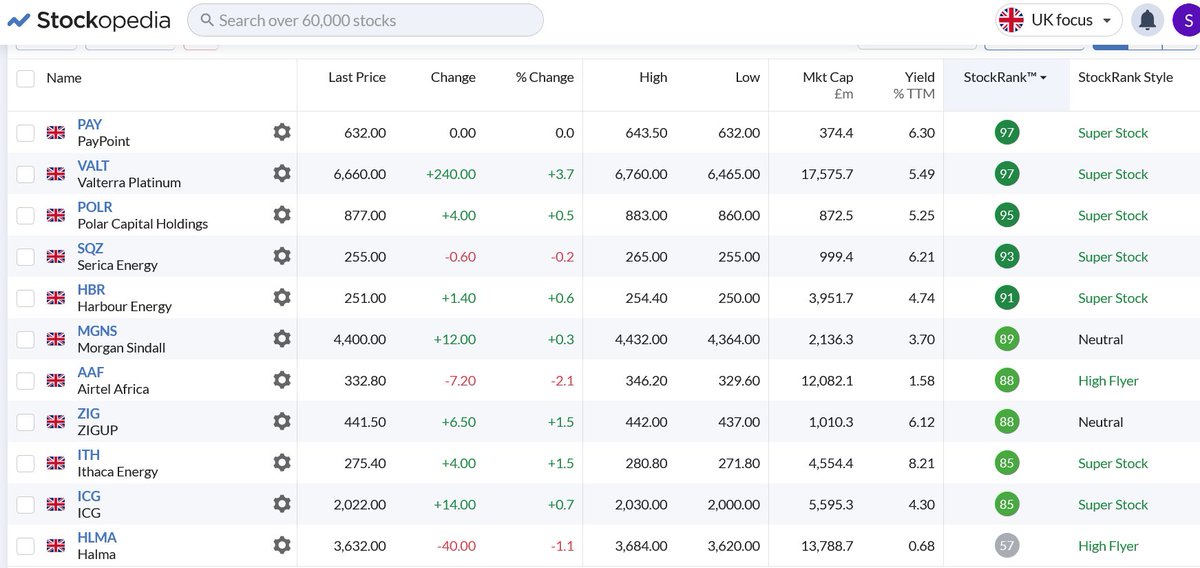1200x568 pixels.
Task: Click Ithaca Energy yield 8.21
Action: pos(922,463)
